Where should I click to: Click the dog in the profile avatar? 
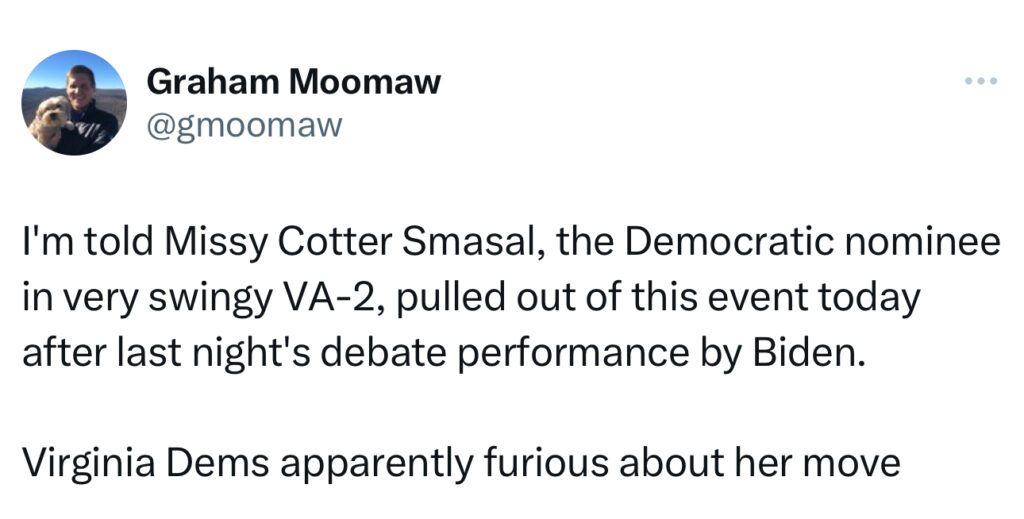[50, 120]
